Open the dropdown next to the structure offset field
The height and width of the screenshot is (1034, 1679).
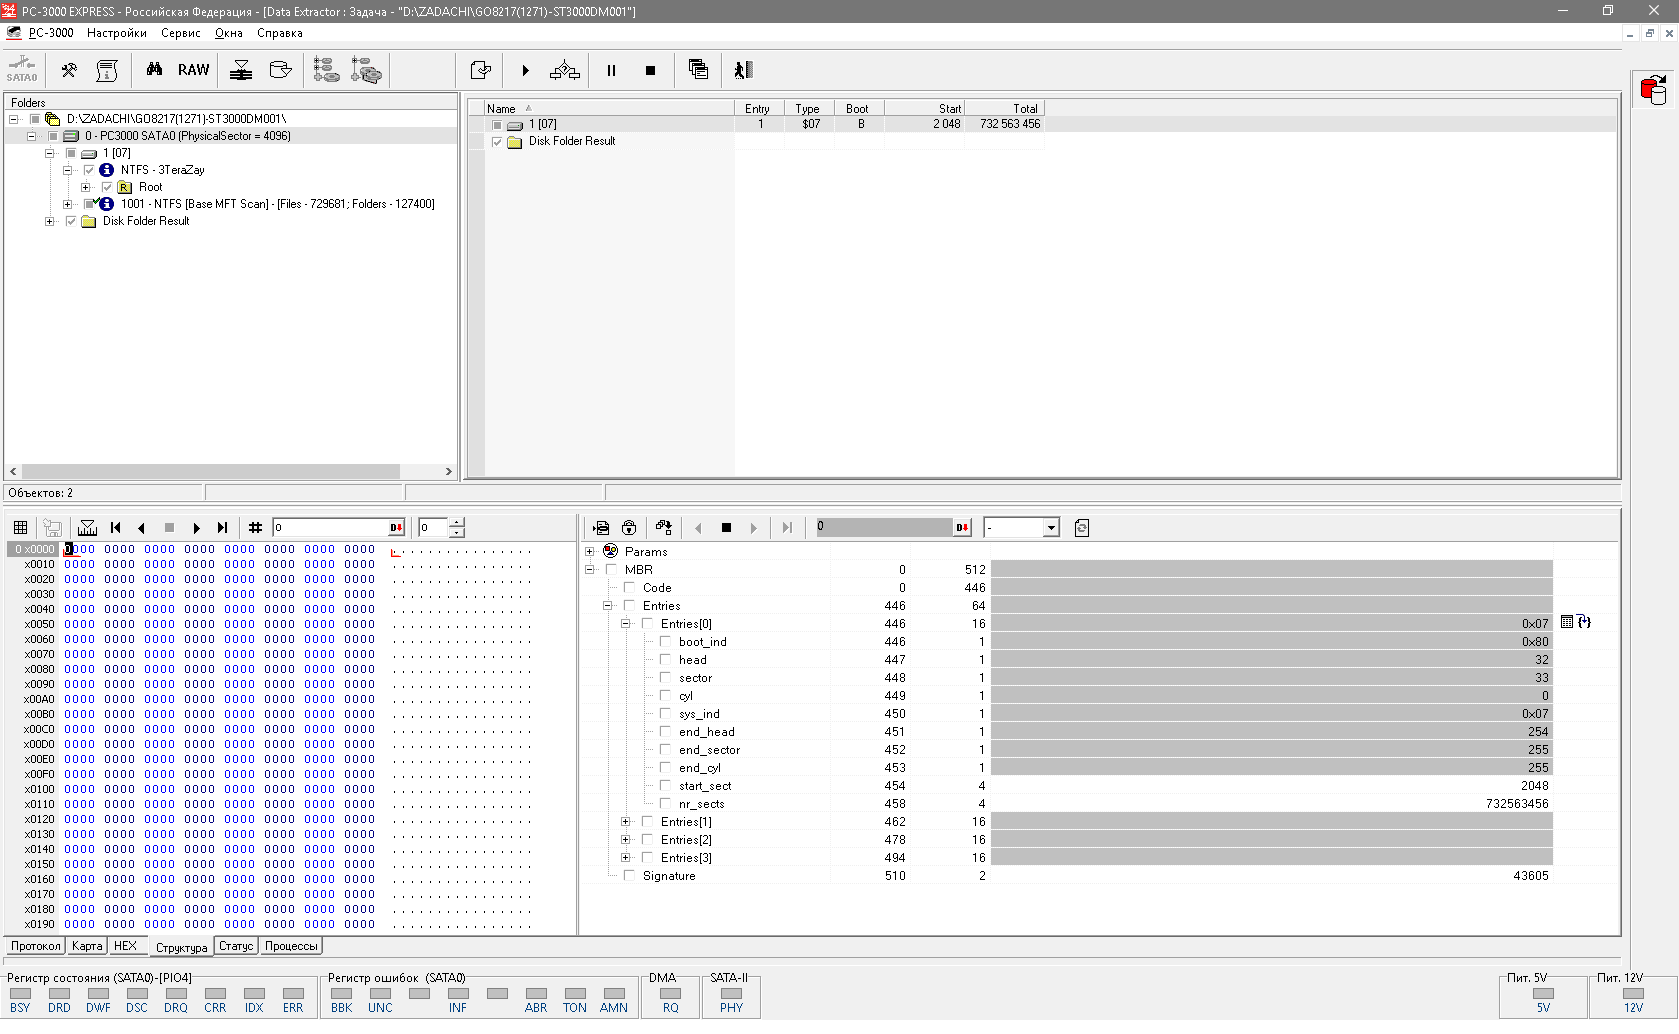tap(1051, 528)
